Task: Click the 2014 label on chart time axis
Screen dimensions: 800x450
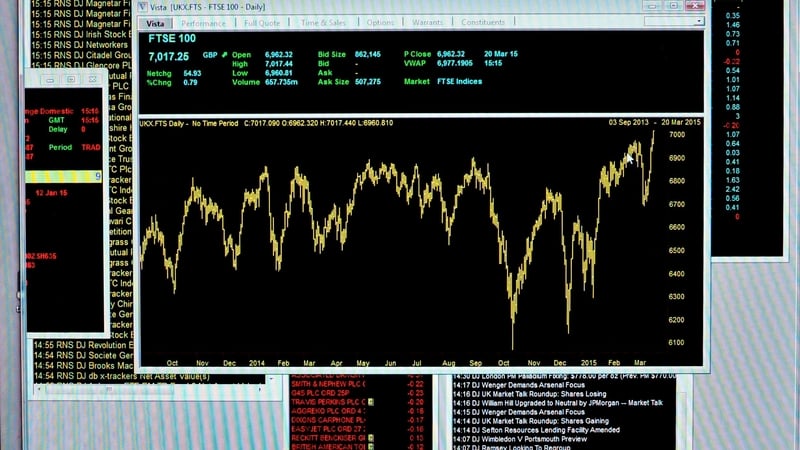Action: point(257,363)
